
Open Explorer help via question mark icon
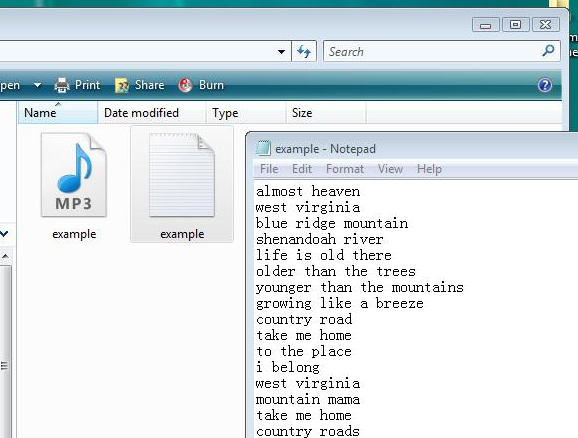click(544, 85)
